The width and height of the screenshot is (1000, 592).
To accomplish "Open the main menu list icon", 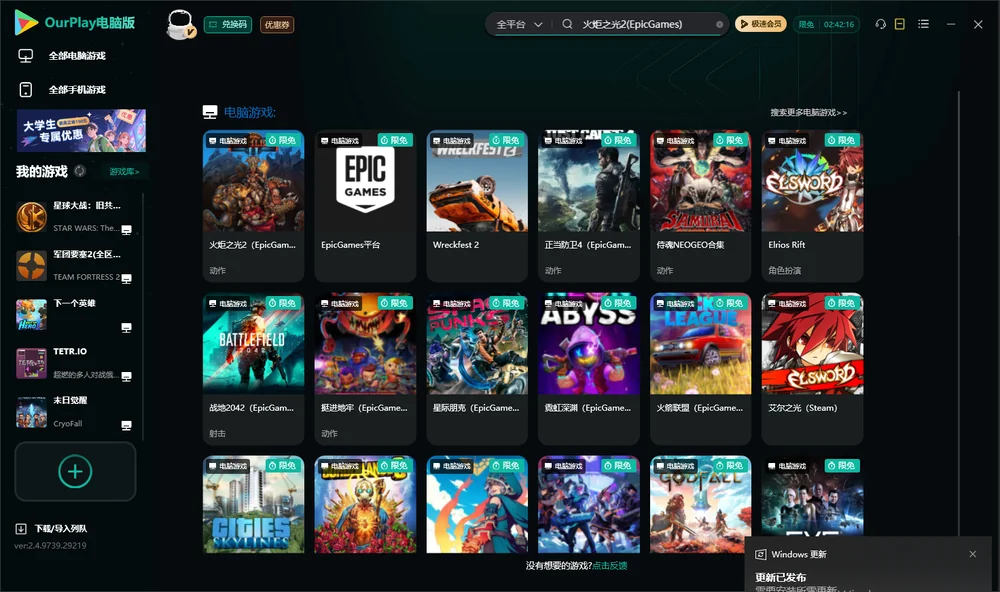I will [923, 24].
